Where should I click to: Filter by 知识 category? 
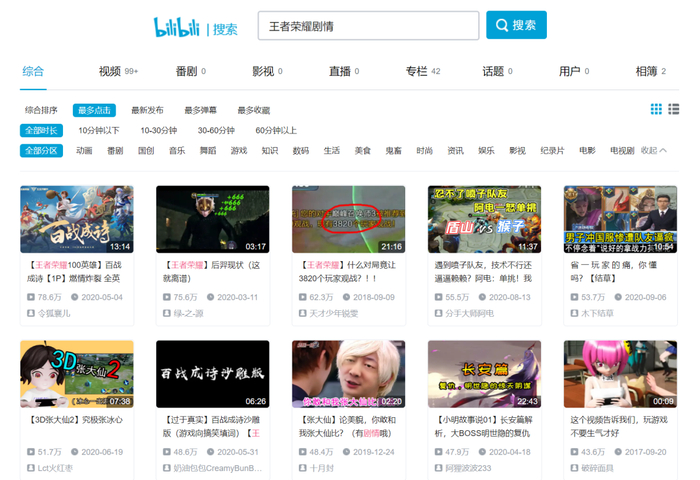[x=270, y=150]
